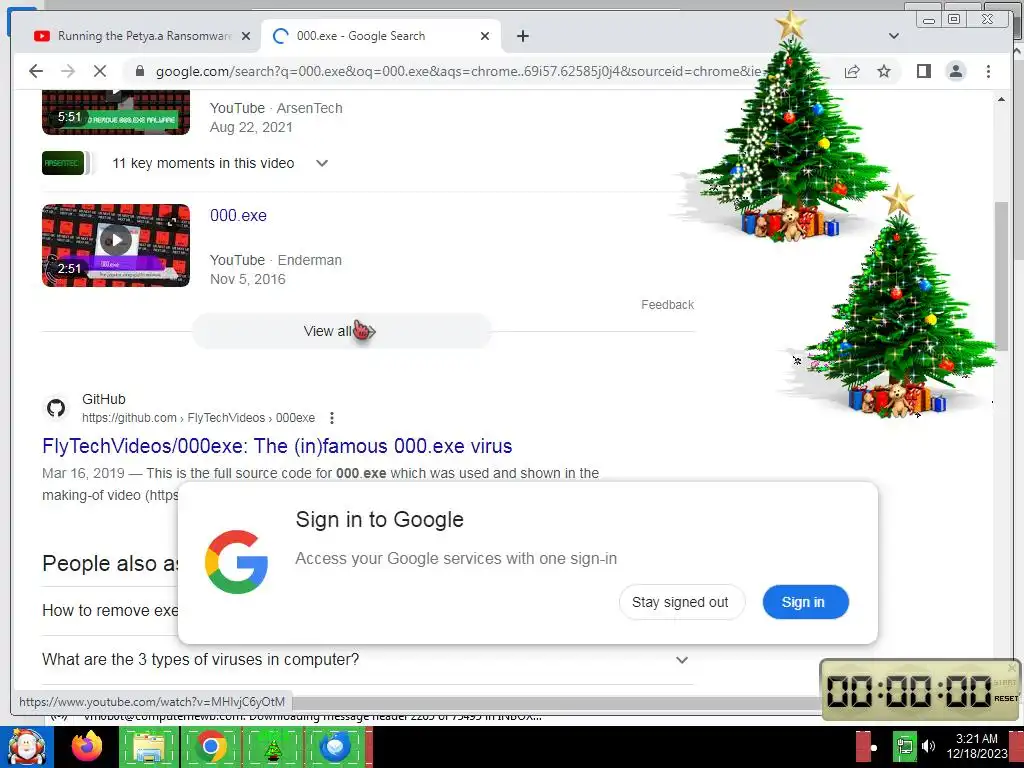
Task: Expand the How to remove exe question
Action: [x=110, y=611]
